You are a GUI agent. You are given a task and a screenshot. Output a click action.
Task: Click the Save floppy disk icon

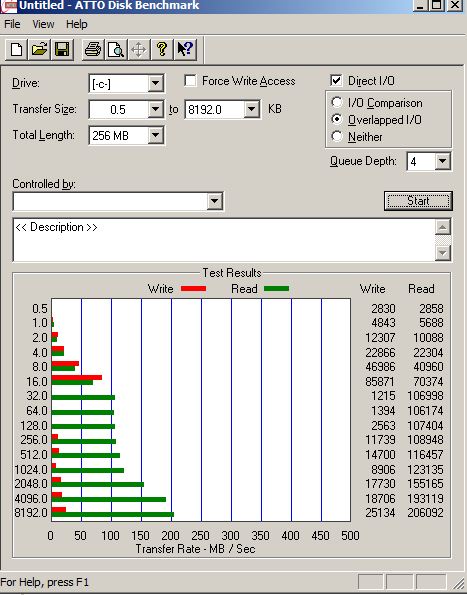(62, 49)
